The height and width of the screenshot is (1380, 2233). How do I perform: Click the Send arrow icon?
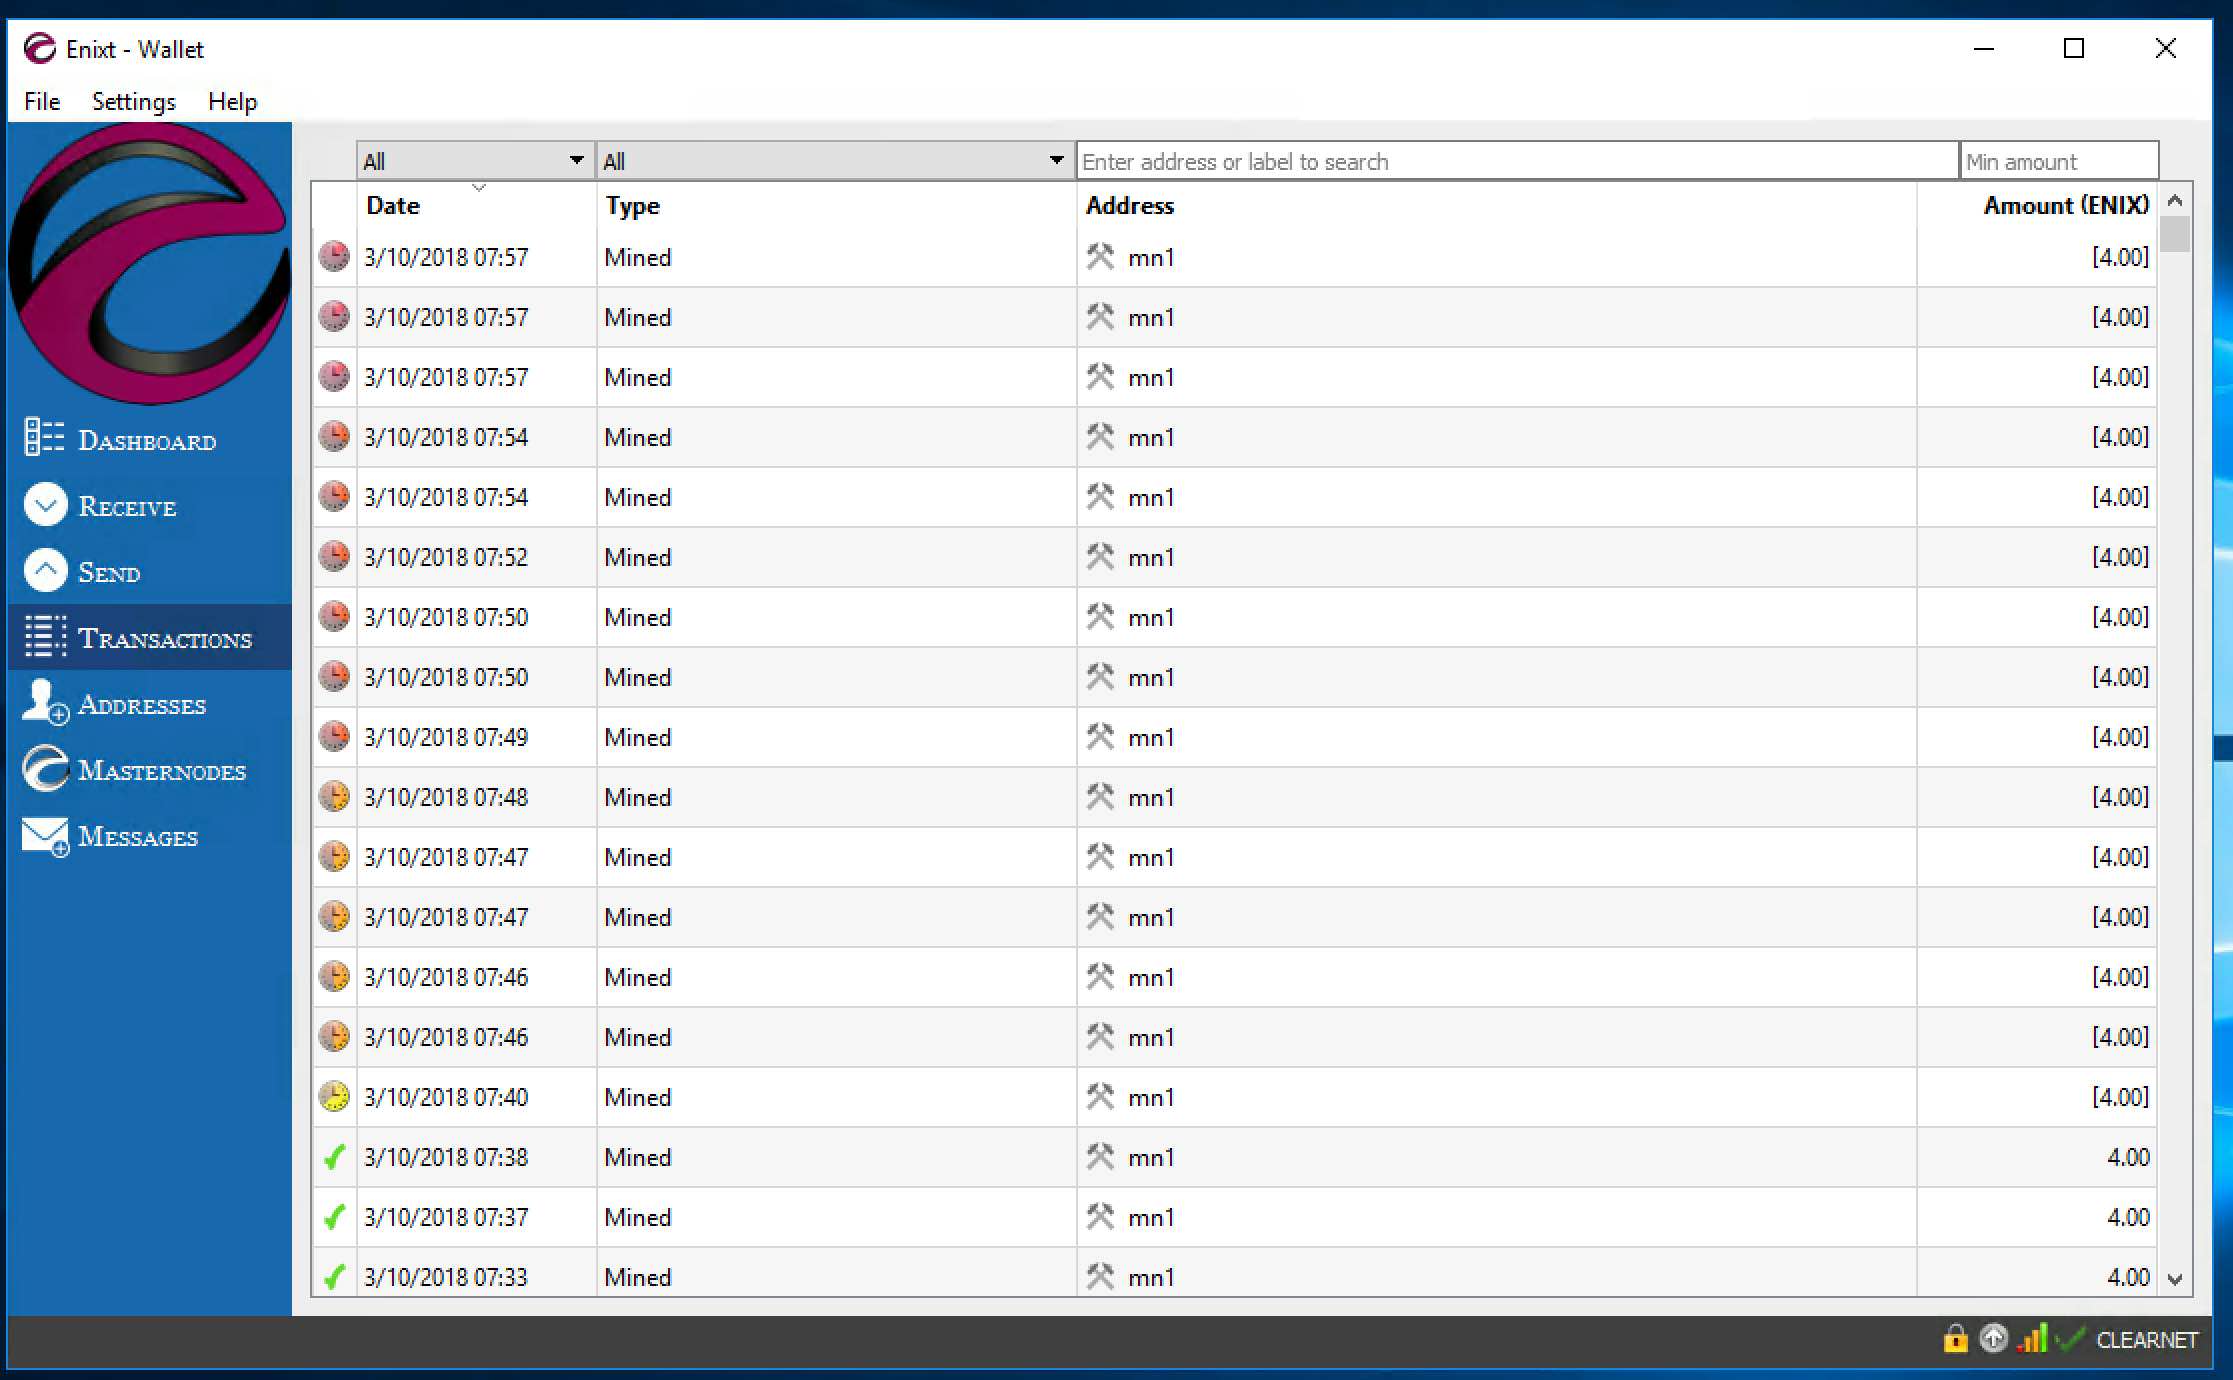[x=45, y=571]
